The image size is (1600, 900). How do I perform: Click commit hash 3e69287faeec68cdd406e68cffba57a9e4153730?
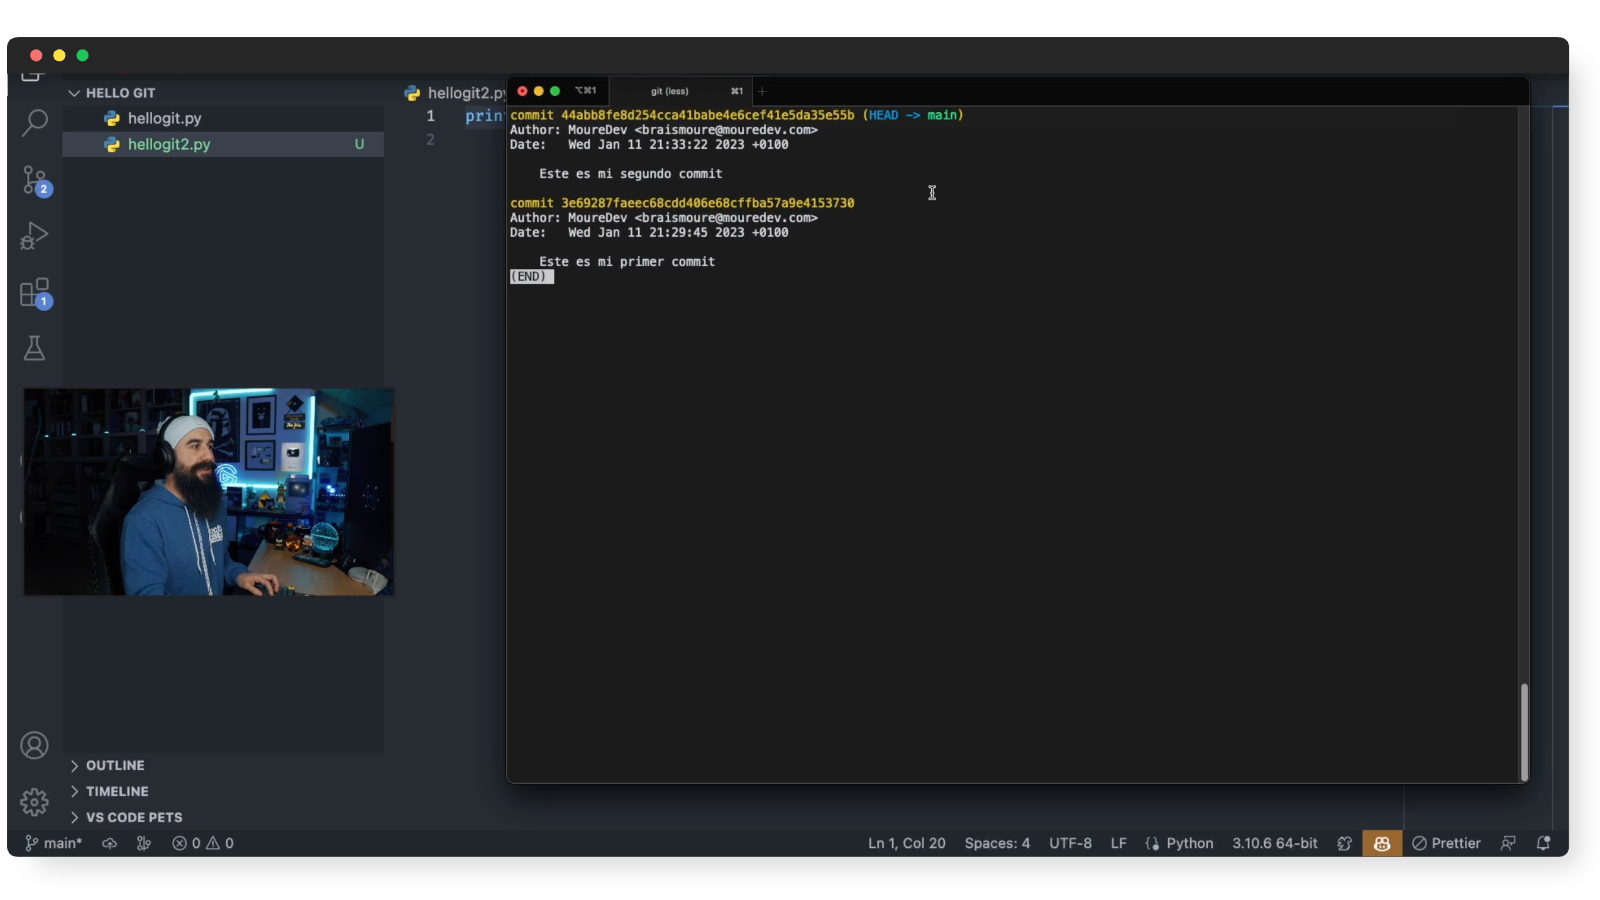pyautogui.click(x=707, y=203)
